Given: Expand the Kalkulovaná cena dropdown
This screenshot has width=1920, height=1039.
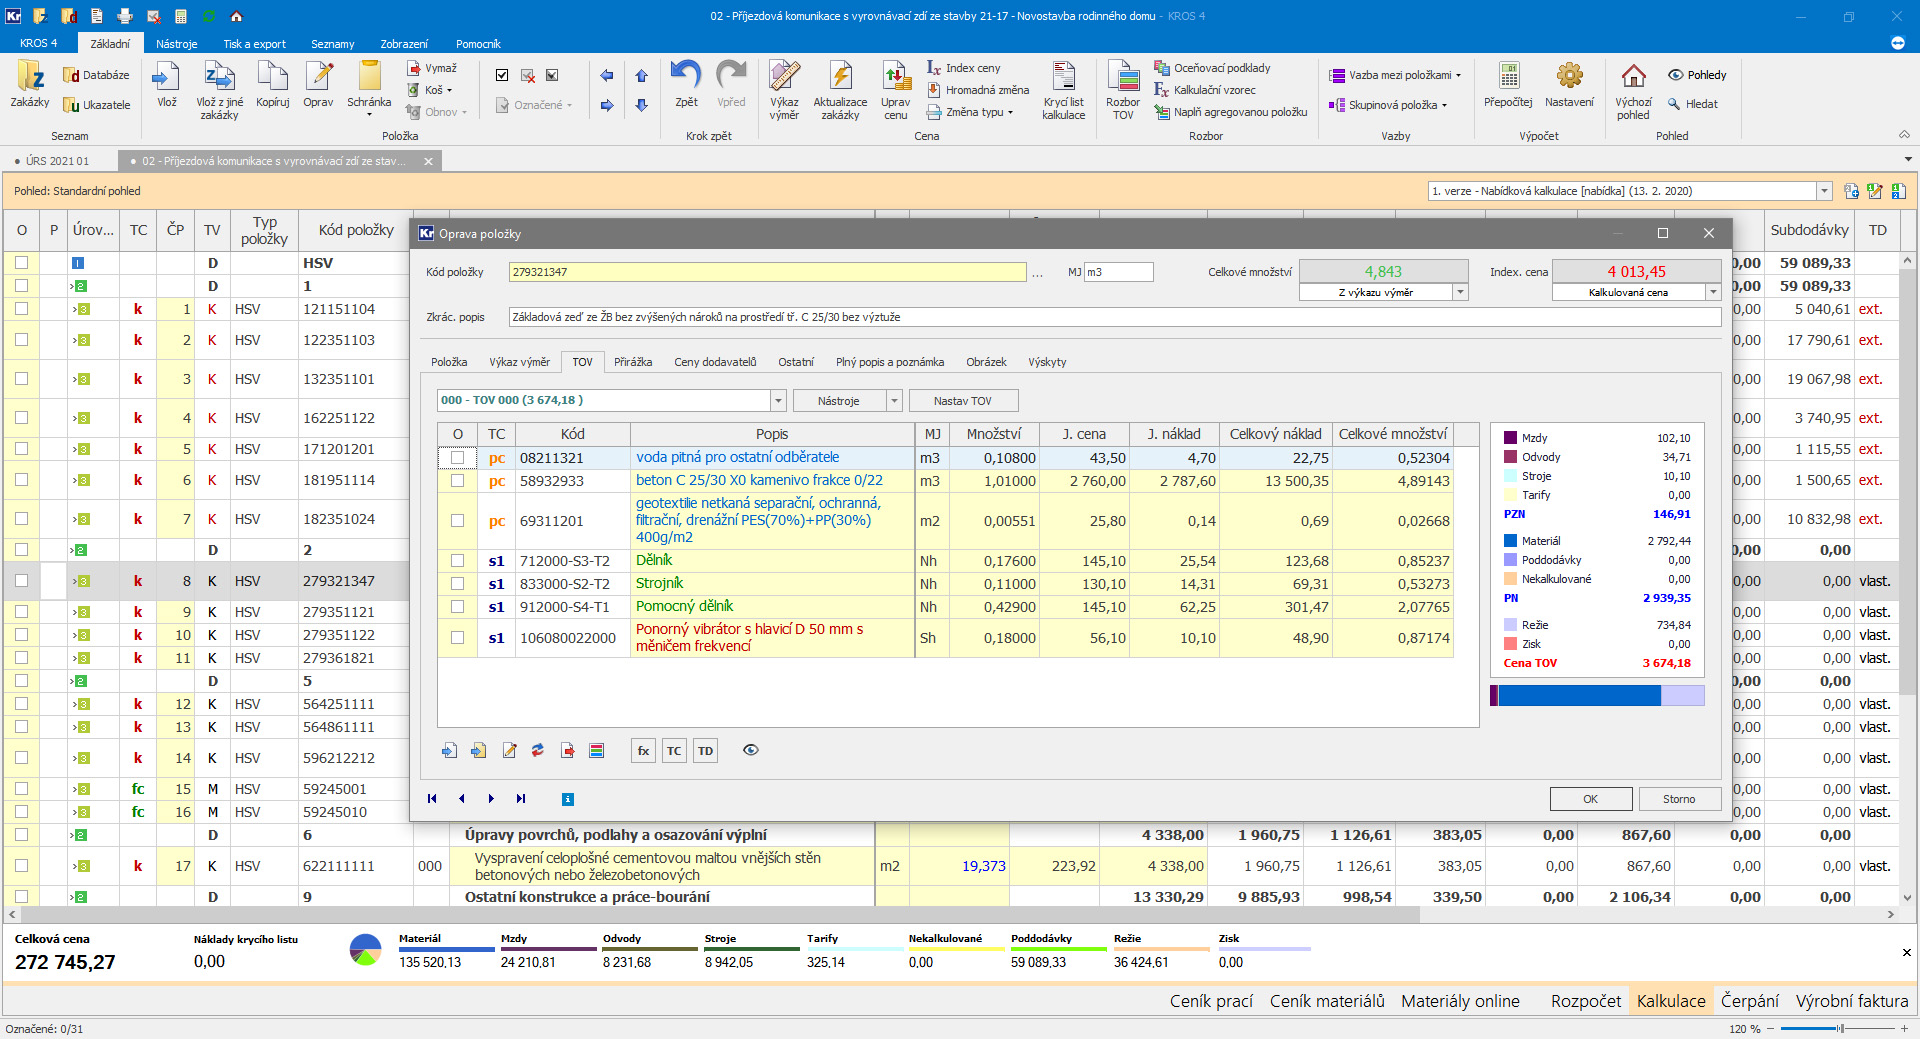Looking at the screenshot, I should (x=1712, y=293).
